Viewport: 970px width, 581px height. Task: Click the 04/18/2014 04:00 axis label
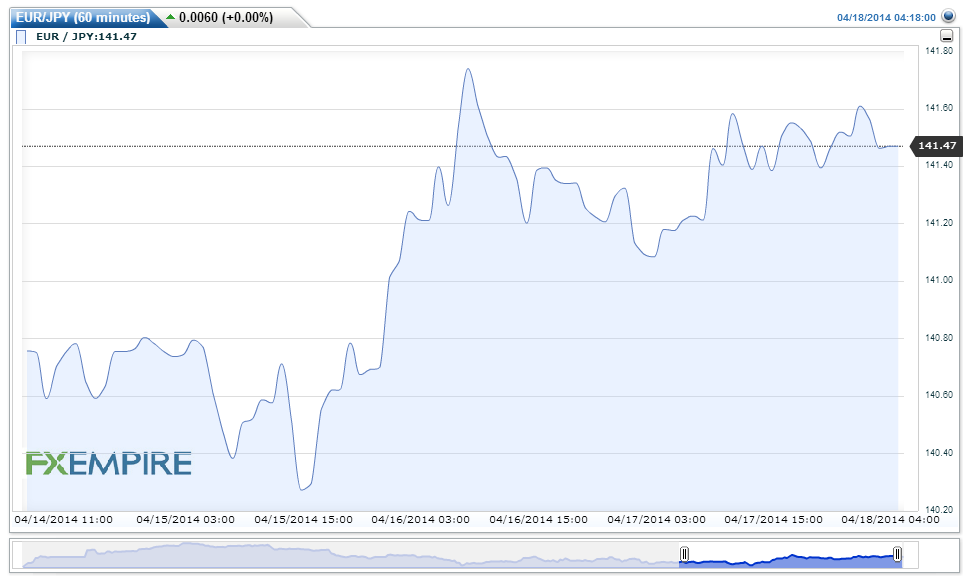click(890, 520)
